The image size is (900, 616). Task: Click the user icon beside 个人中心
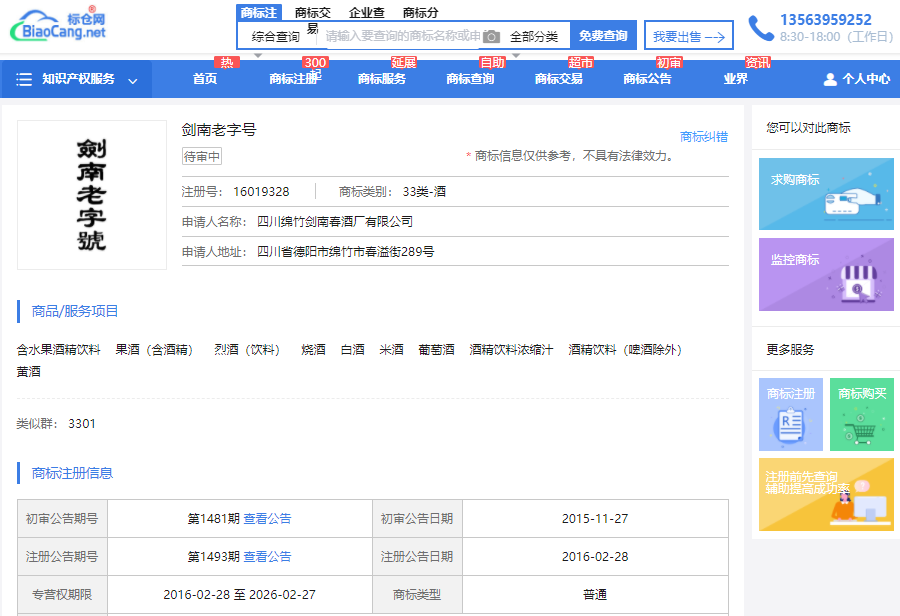coord(830,79)
